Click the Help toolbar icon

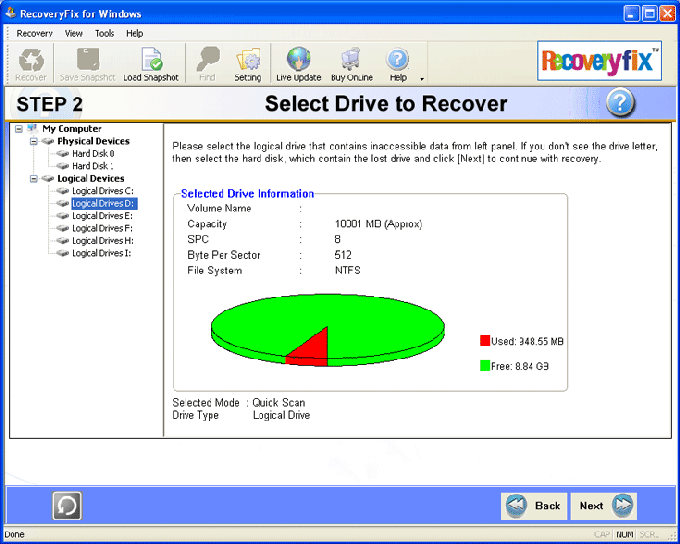pyautogui.click(x=398, y=64)
